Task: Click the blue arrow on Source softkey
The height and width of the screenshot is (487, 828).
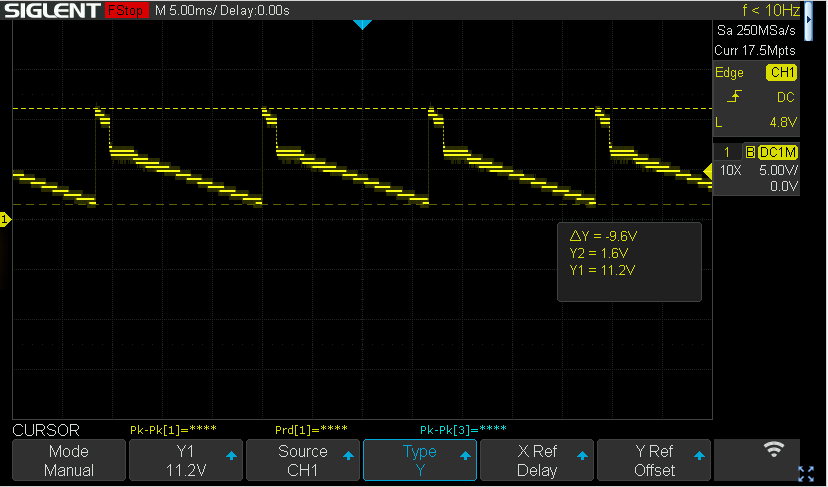Action: pyautogui.click(x=349, y=455)
